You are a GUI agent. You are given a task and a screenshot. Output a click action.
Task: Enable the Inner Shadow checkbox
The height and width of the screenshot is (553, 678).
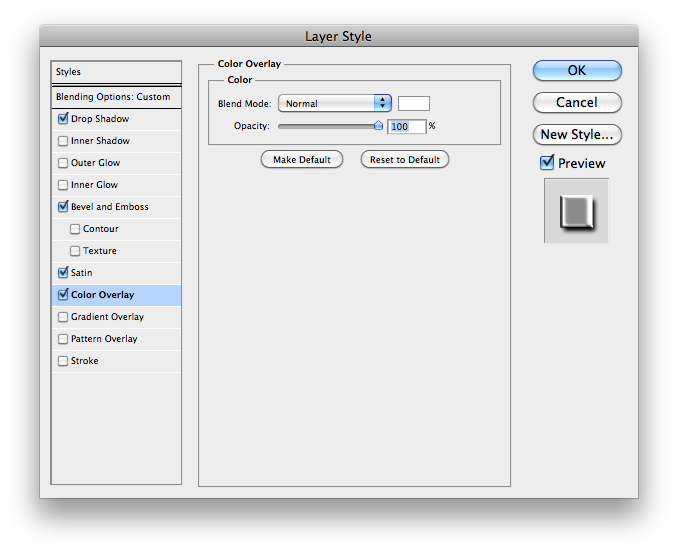[x=64, y=141]
